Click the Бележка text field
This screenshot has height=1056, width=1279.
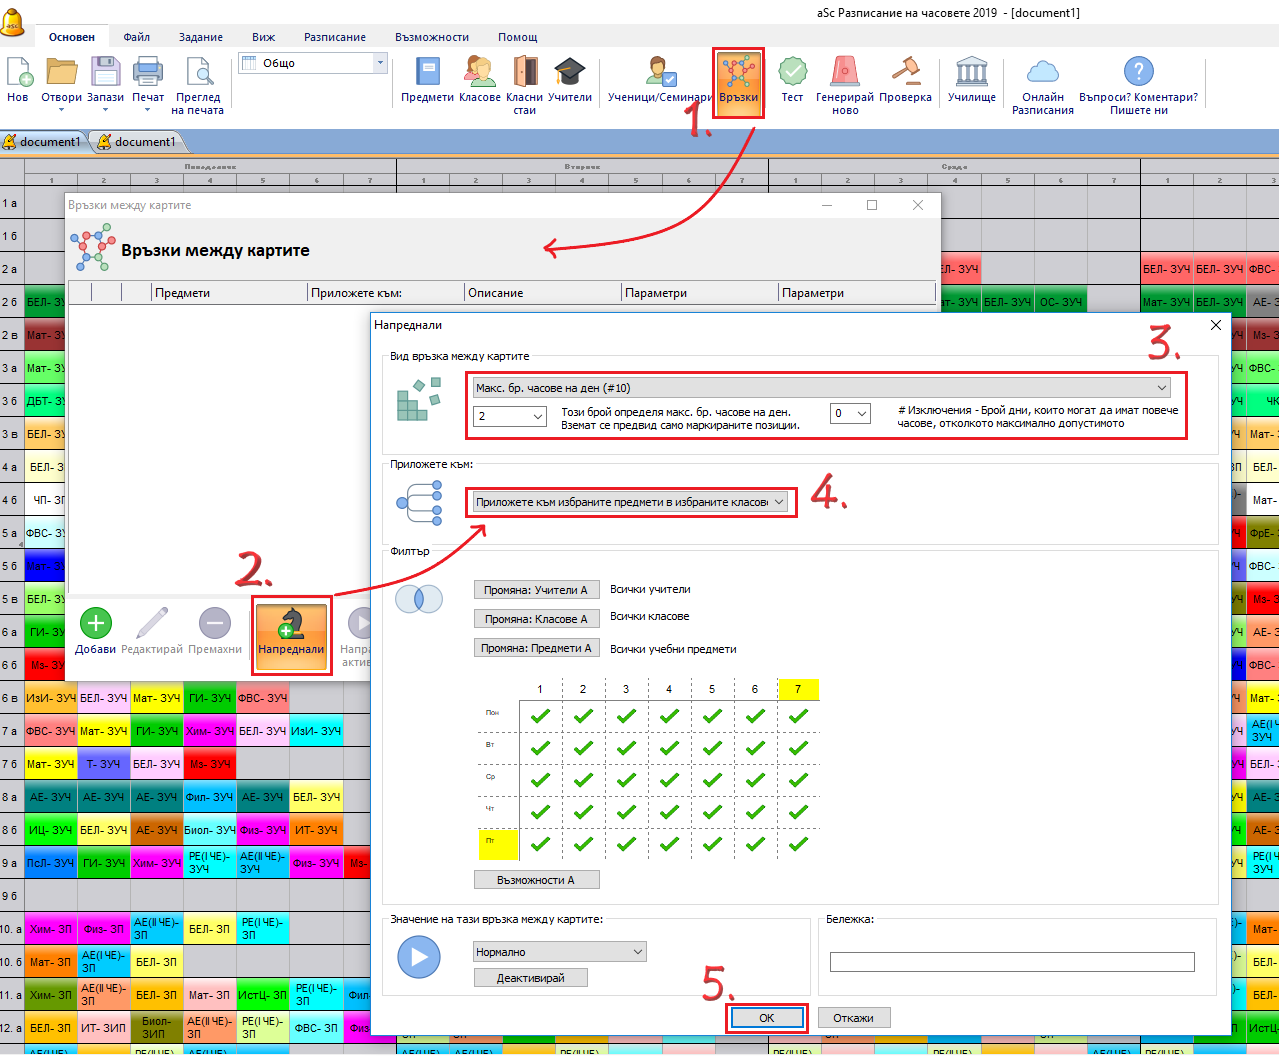click(1012, 962)
